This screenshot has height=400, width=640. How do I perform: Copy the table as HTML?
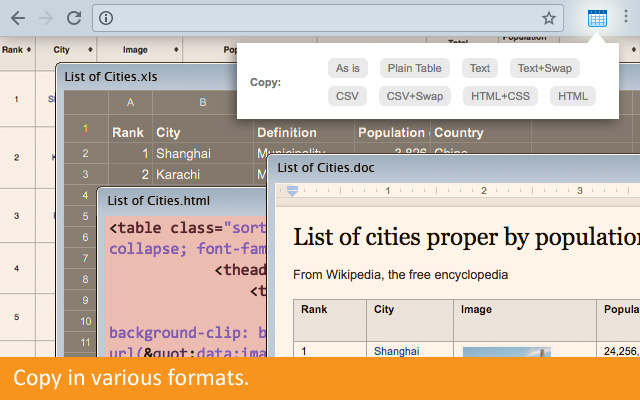click(573, 96)
